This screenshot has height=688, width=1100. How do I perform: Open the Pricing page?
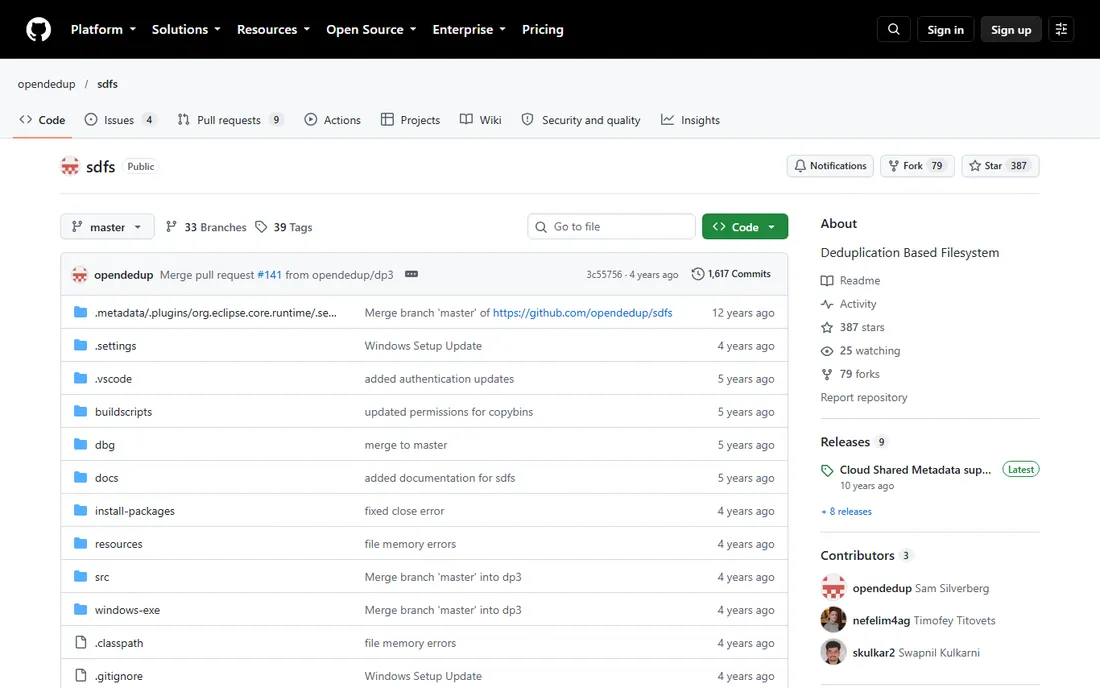pos(542,29)
